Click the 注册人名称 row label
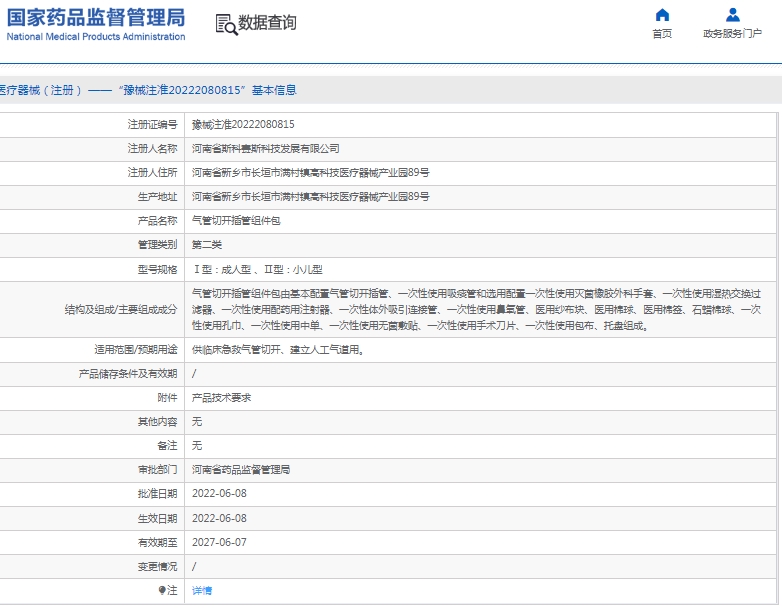The height and width of the screenshot is (608, 782). click(x=152, y=149)
